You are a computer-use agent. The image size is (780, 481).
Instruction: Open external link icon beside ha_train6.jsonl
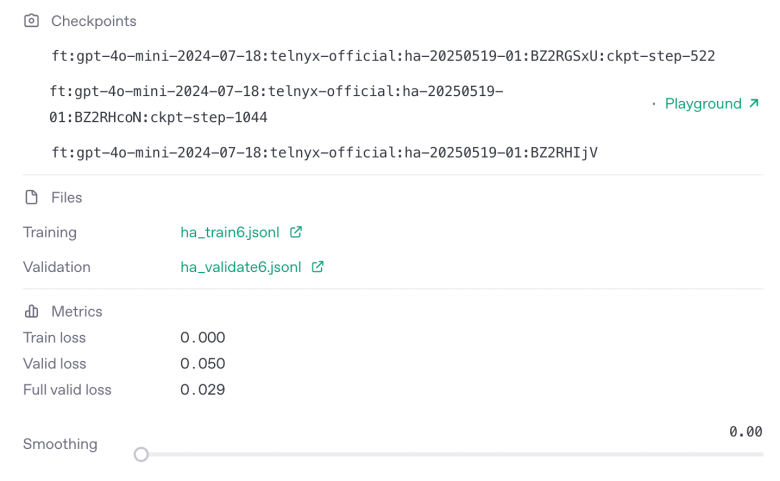(x=296, y=232)
